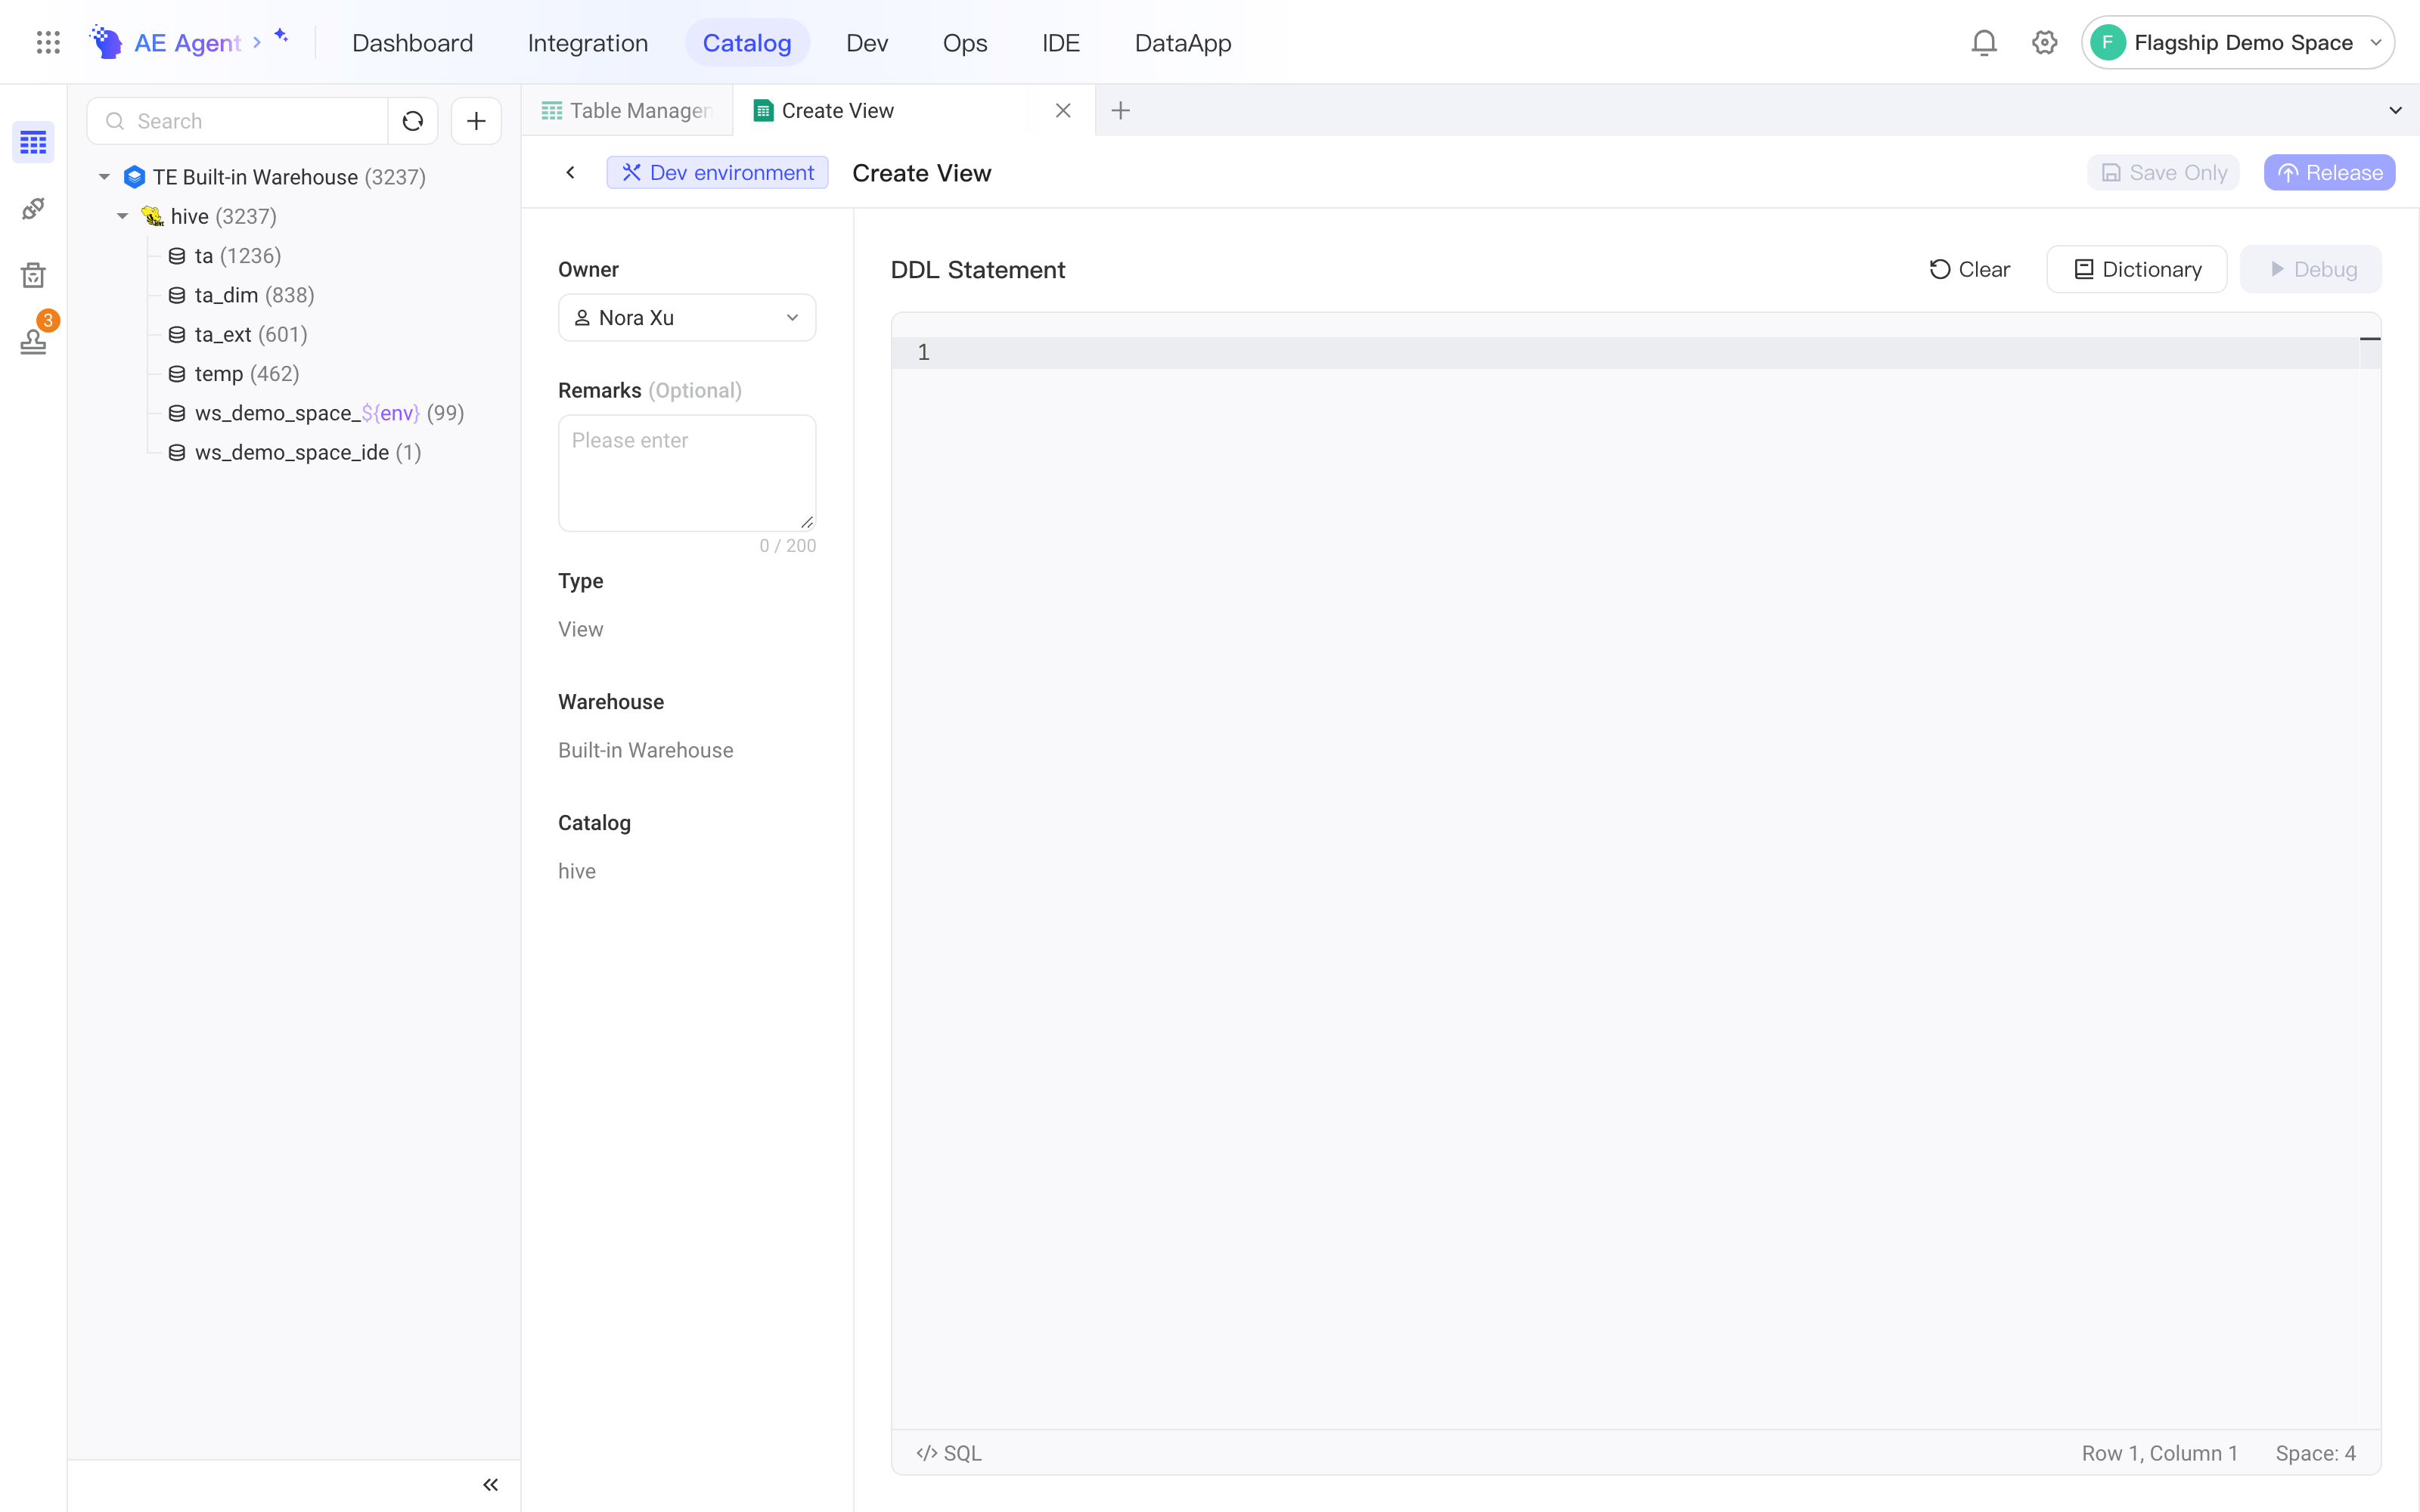Select the ta database node

pyautogui.click(x=225, y=256)
